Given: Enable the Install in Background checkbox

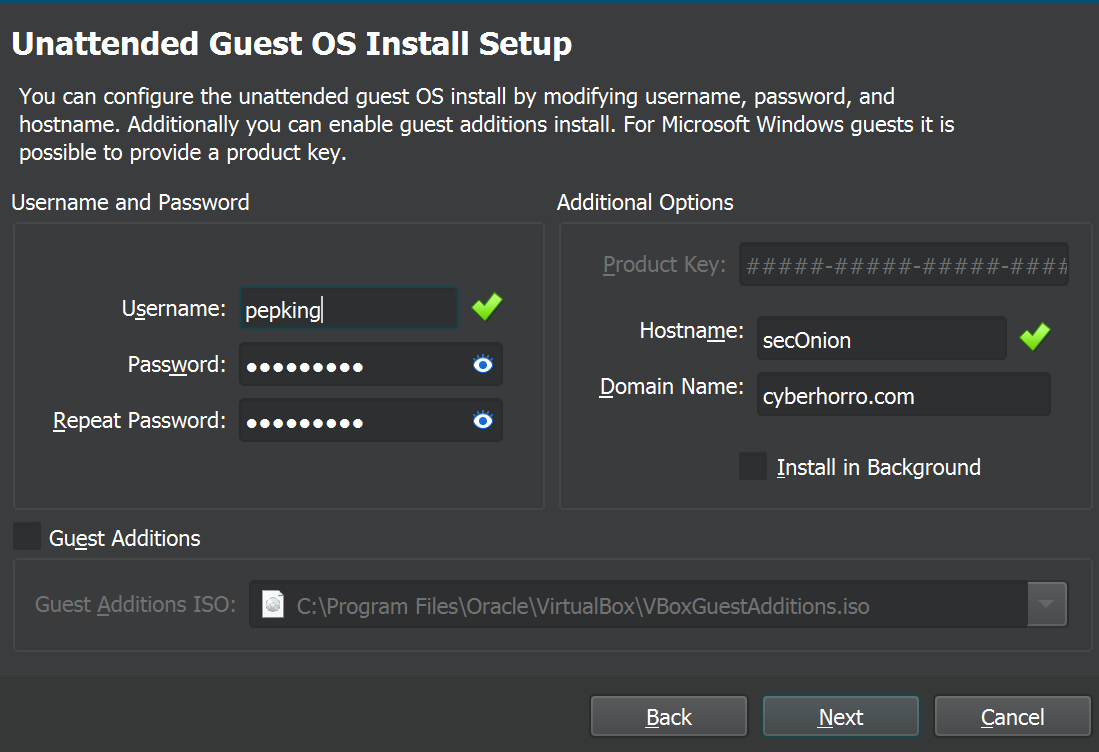Looking at the screenshot, I should tap(753, 467).
